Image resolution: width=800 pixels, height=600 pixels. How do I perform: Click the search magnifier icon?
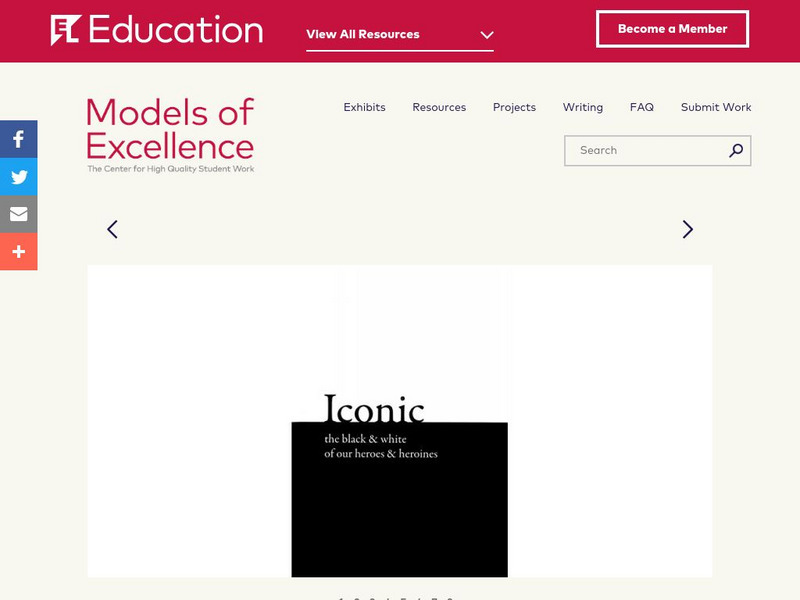pyautogui.click(x=736, y=151)
